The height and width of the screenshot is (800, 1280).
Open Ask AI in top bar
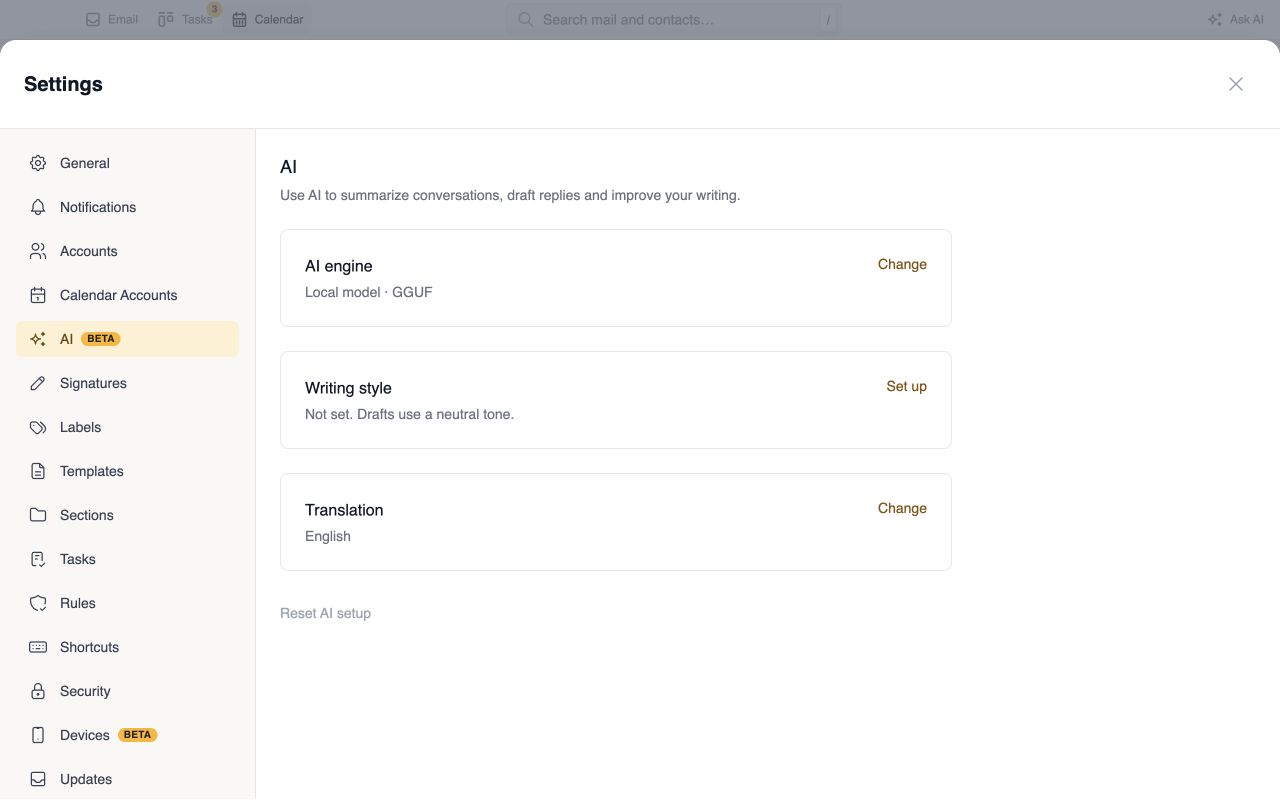coord(1236,19)
